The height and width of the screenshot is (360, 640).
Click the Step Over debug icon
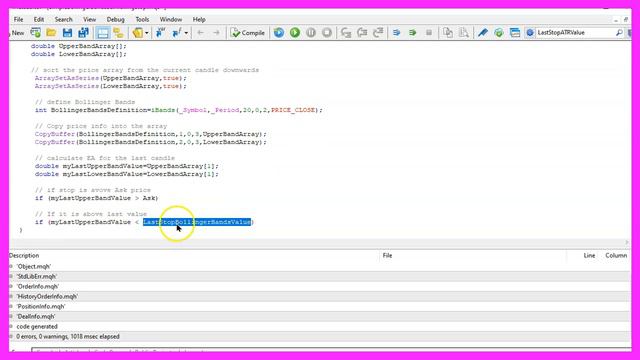tap(362, 33)
